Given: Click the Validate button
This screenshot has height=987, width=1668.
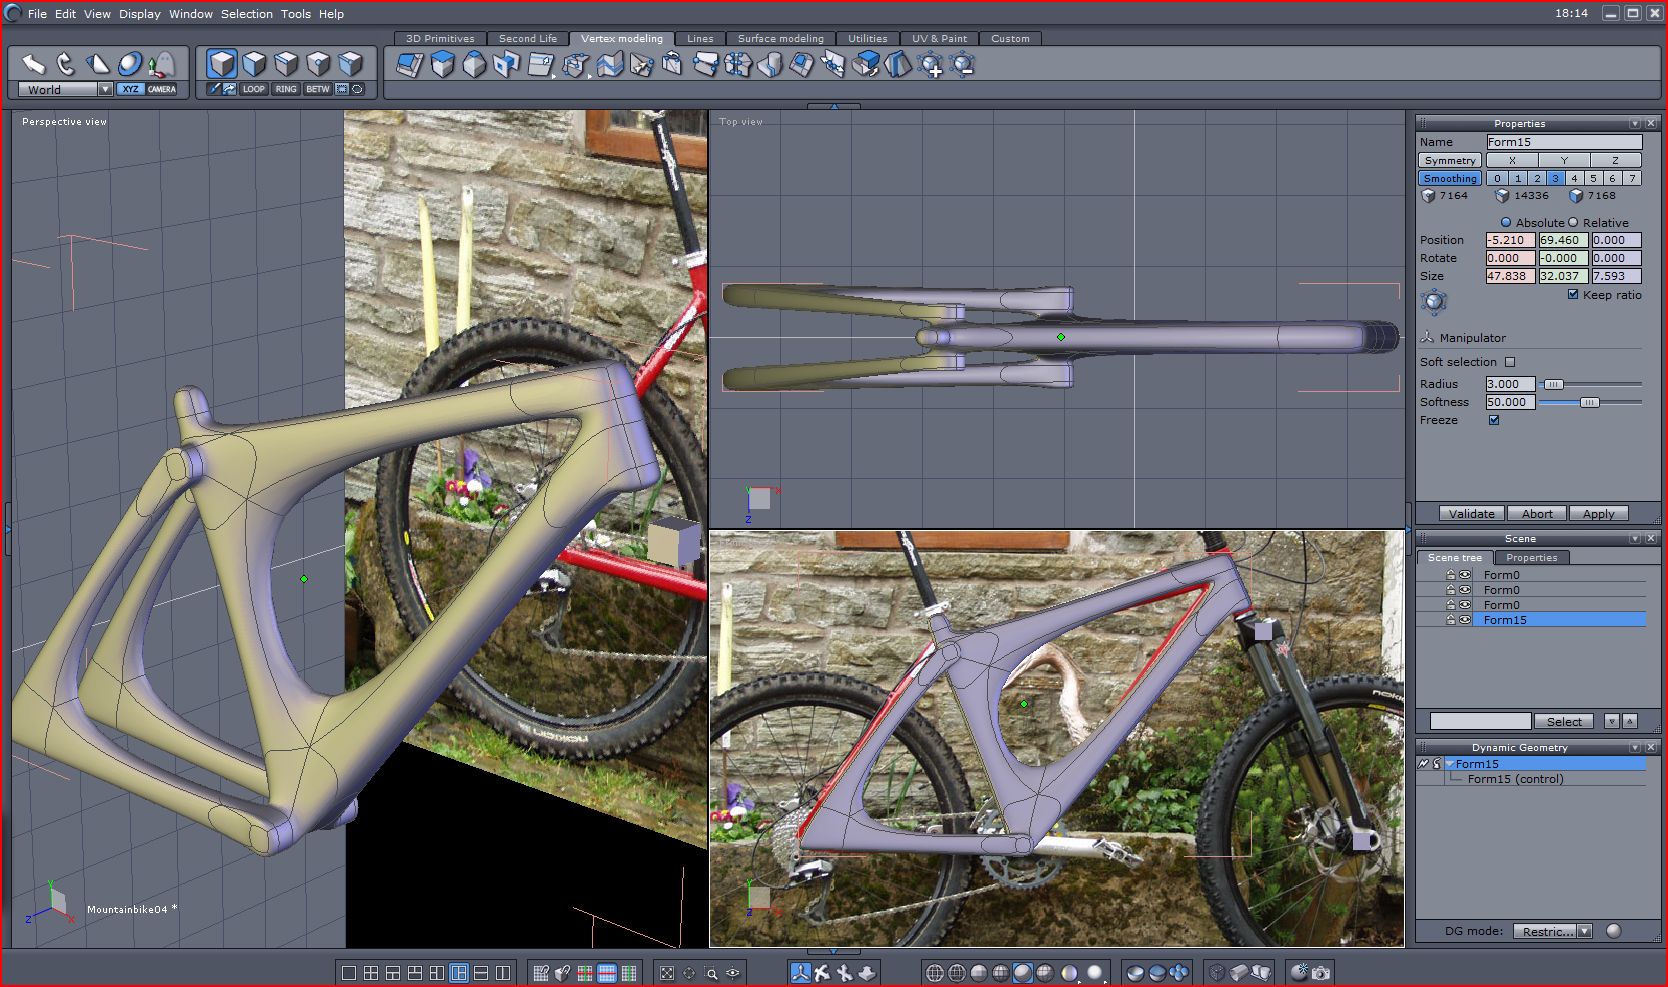Looking at the screenshot, I should pyautogui.click(x=1472, y=513).
